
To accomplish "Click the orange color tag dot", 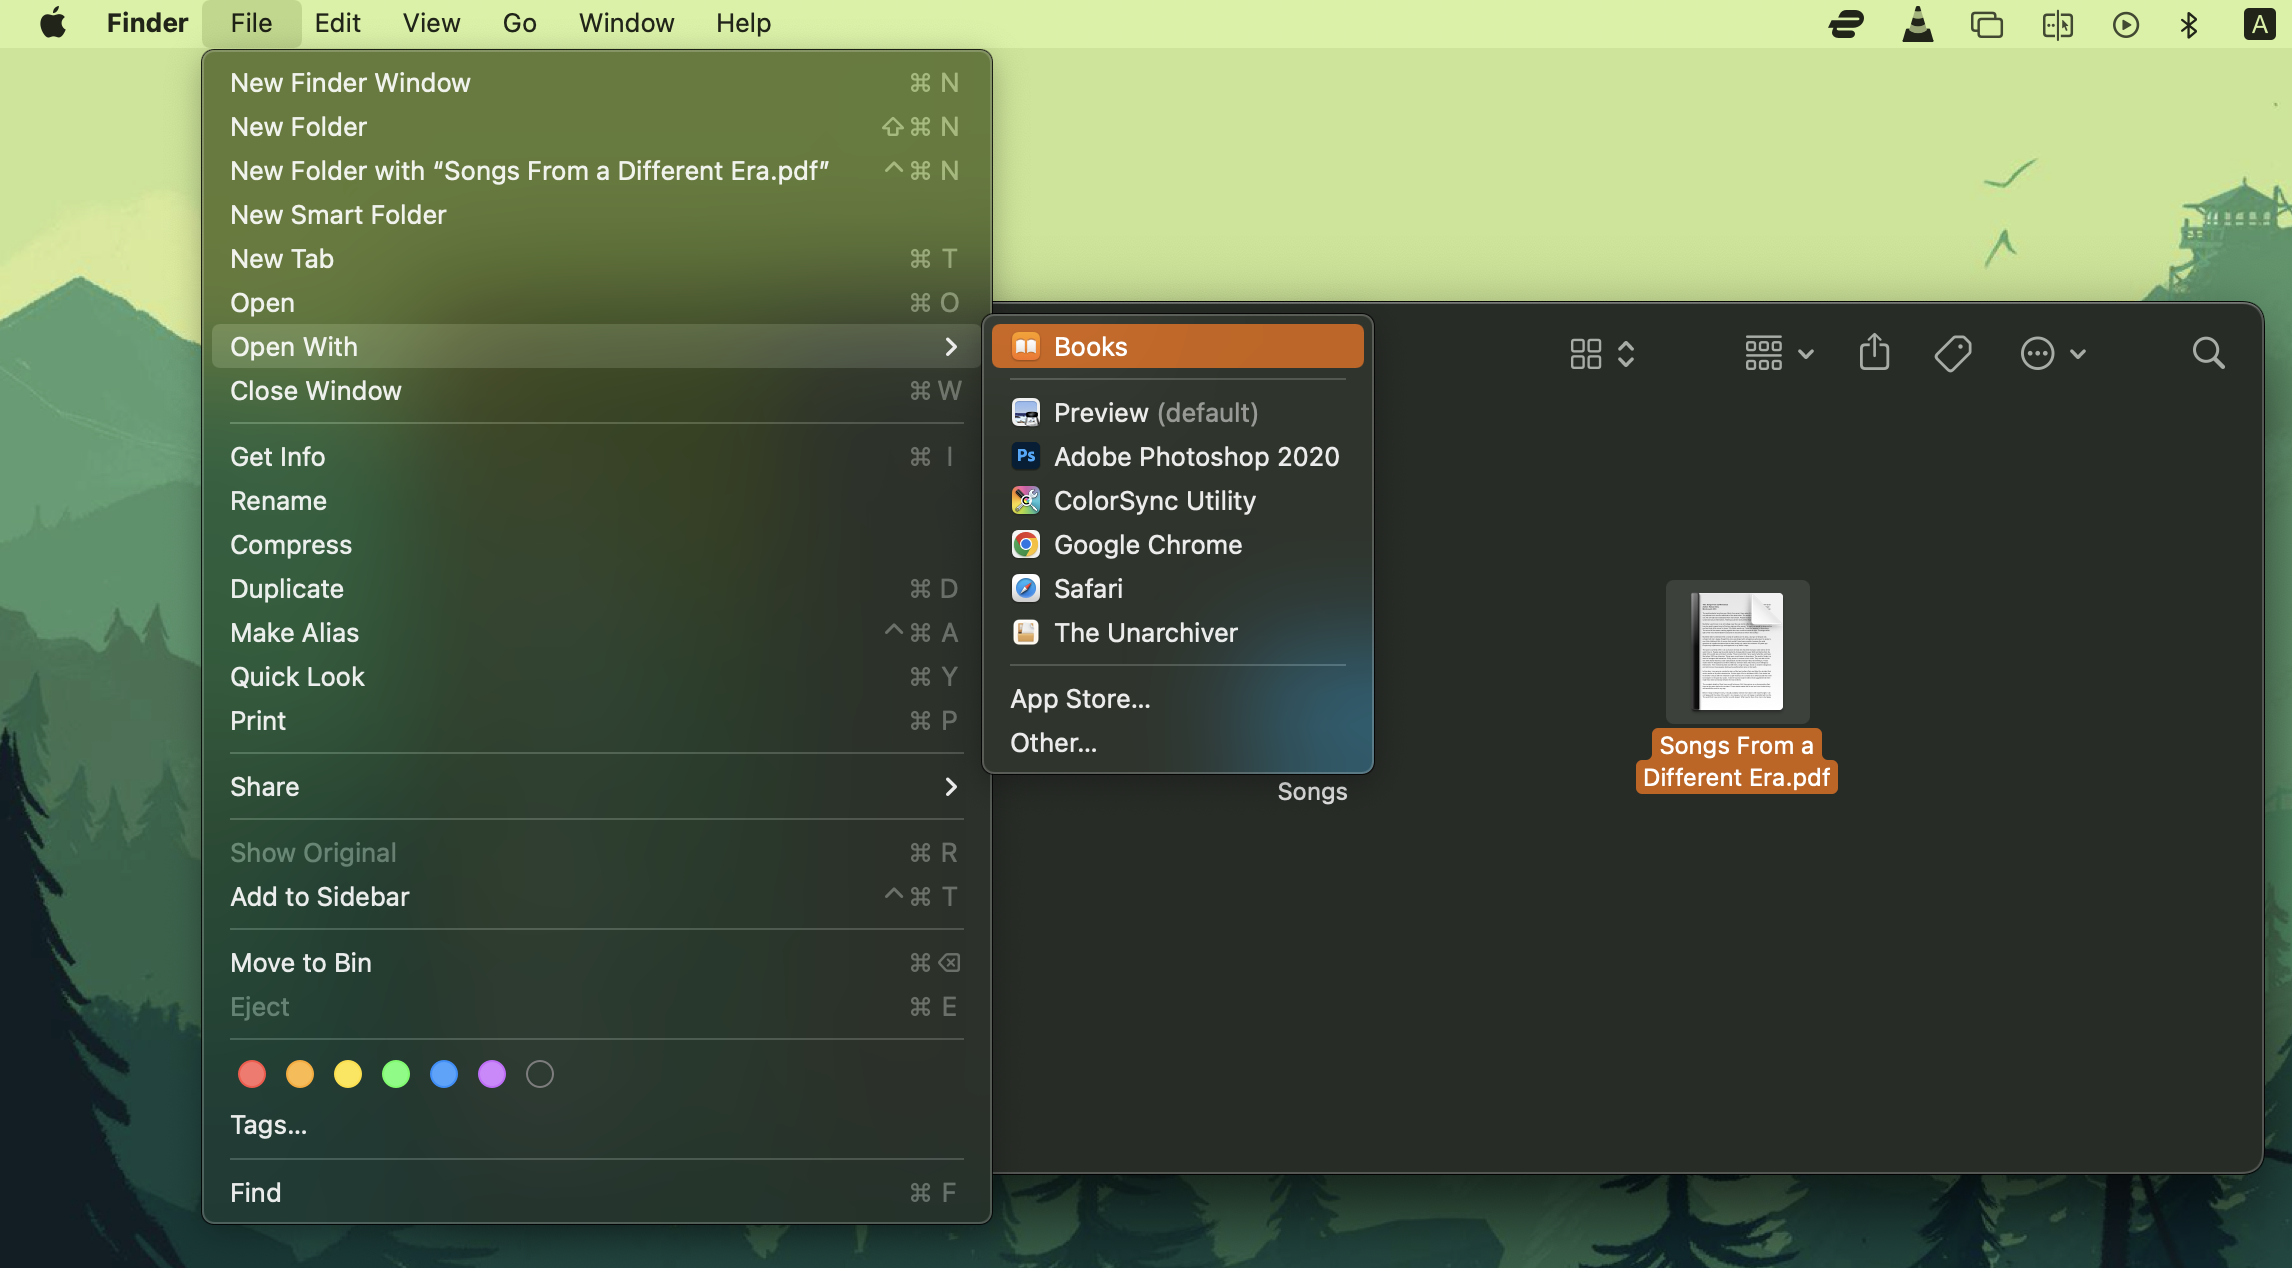I will pyautogui.click(x=300, y=1074).
